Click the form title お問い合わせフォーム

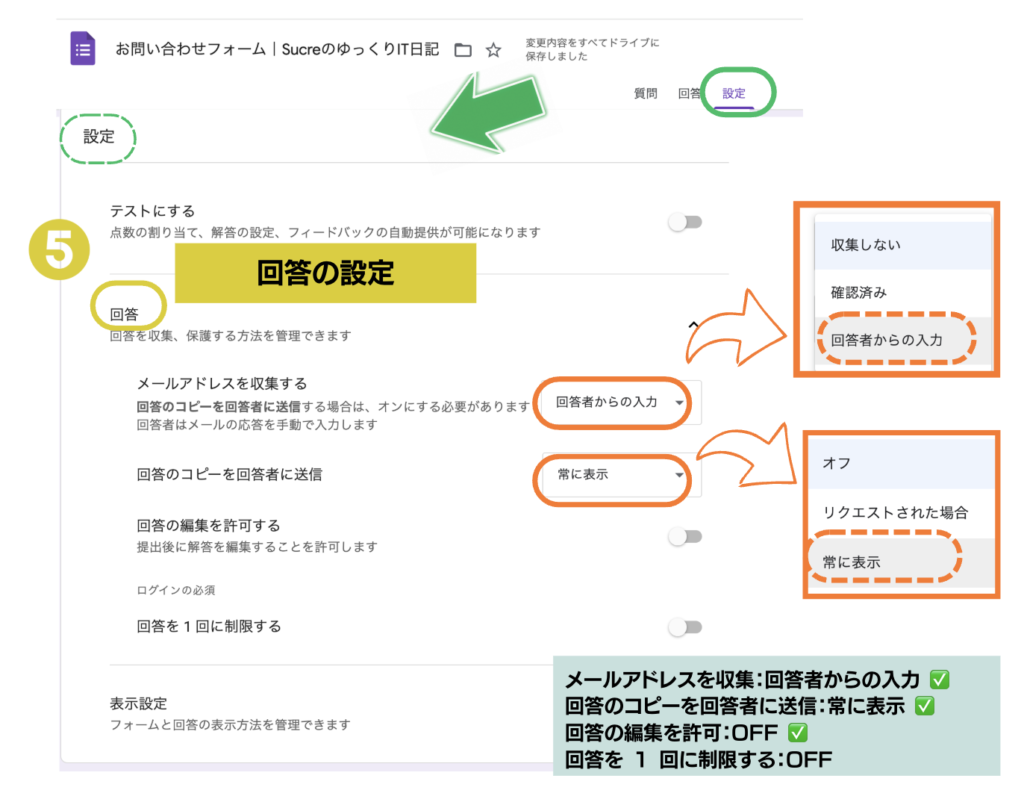coord(277,49)
